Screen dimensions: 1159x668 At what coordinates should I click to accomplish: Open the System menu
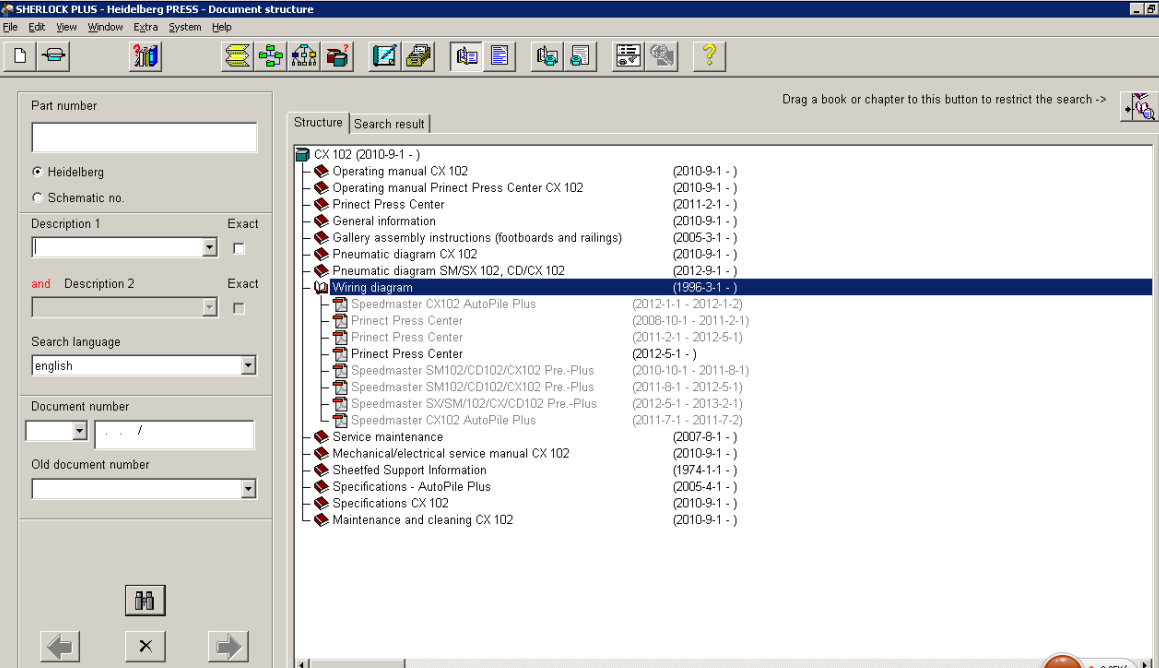coord(185,27)
